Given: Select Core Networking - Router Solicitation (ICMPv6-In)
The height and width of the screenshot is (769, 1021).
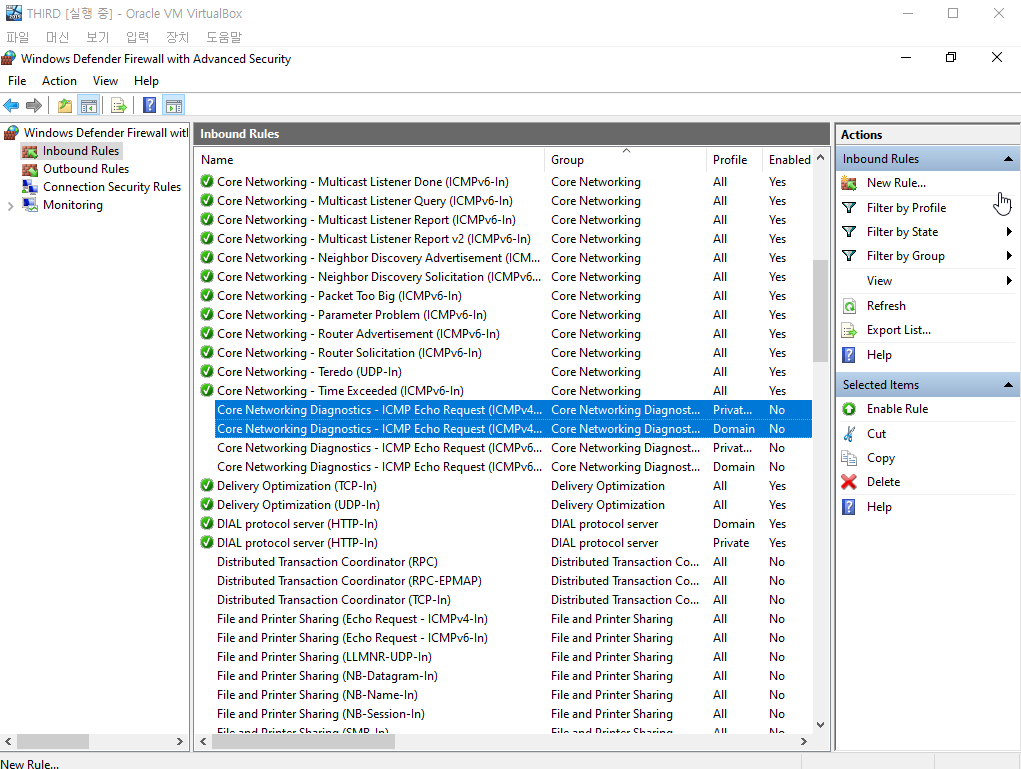Looking at the screenshot, I should (x=505, y=353).
